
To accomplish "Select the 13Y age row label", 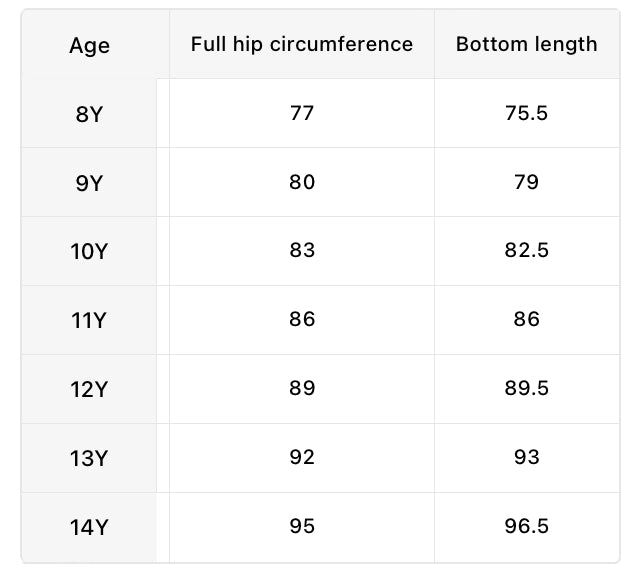I will [x=89, y=459].
